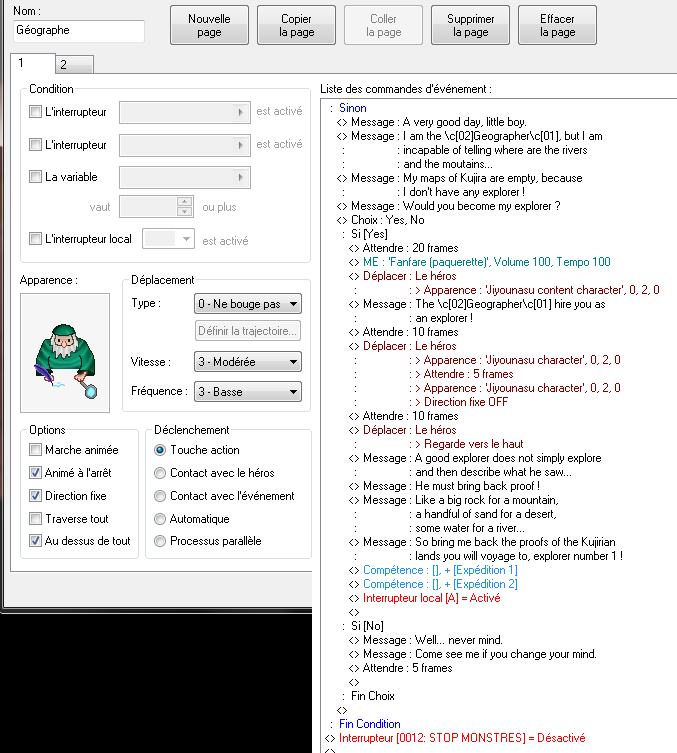Image resolution: width=677 pixels, height=753 pixels.
Task: Select Automatique trigger
Action: click(x=160, y=519)
